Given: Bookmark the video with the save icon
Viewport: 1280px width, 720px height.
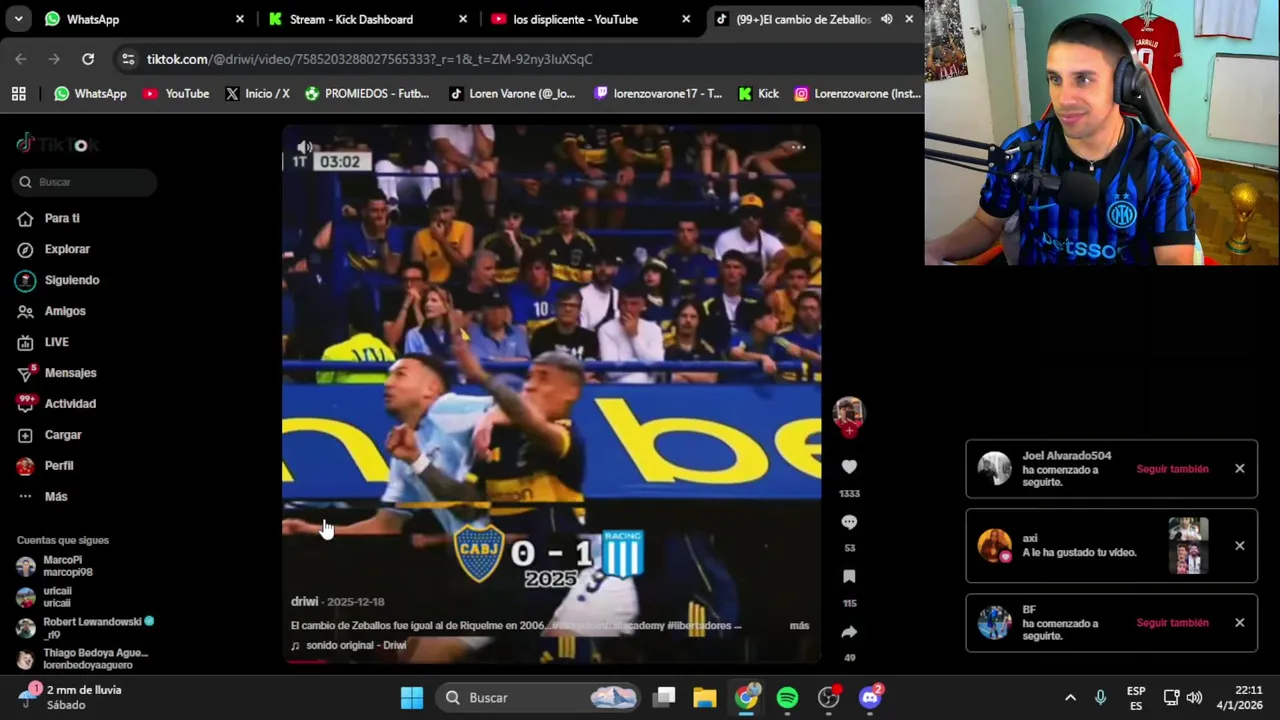Looking at the screenshot, I should tap(849, 577).
